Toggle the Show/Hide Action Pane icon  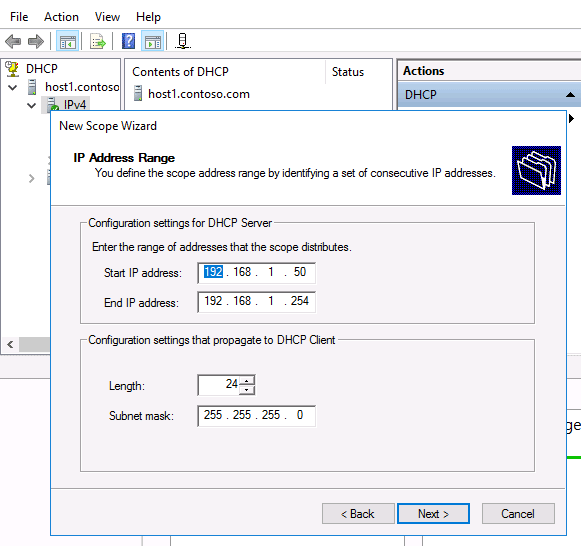point(153,41)
